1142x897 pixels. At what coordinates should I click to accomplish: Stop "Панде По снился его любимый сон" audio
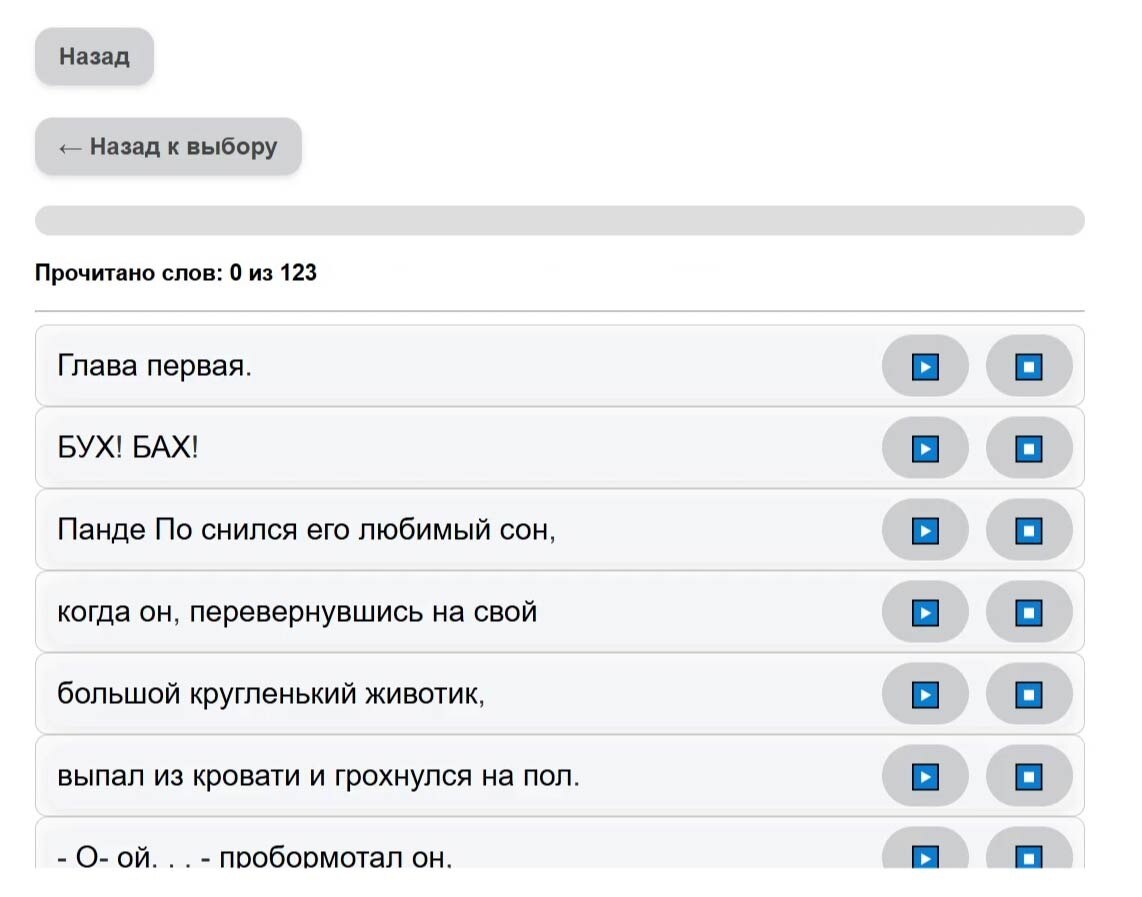(x=1029, y=530)
